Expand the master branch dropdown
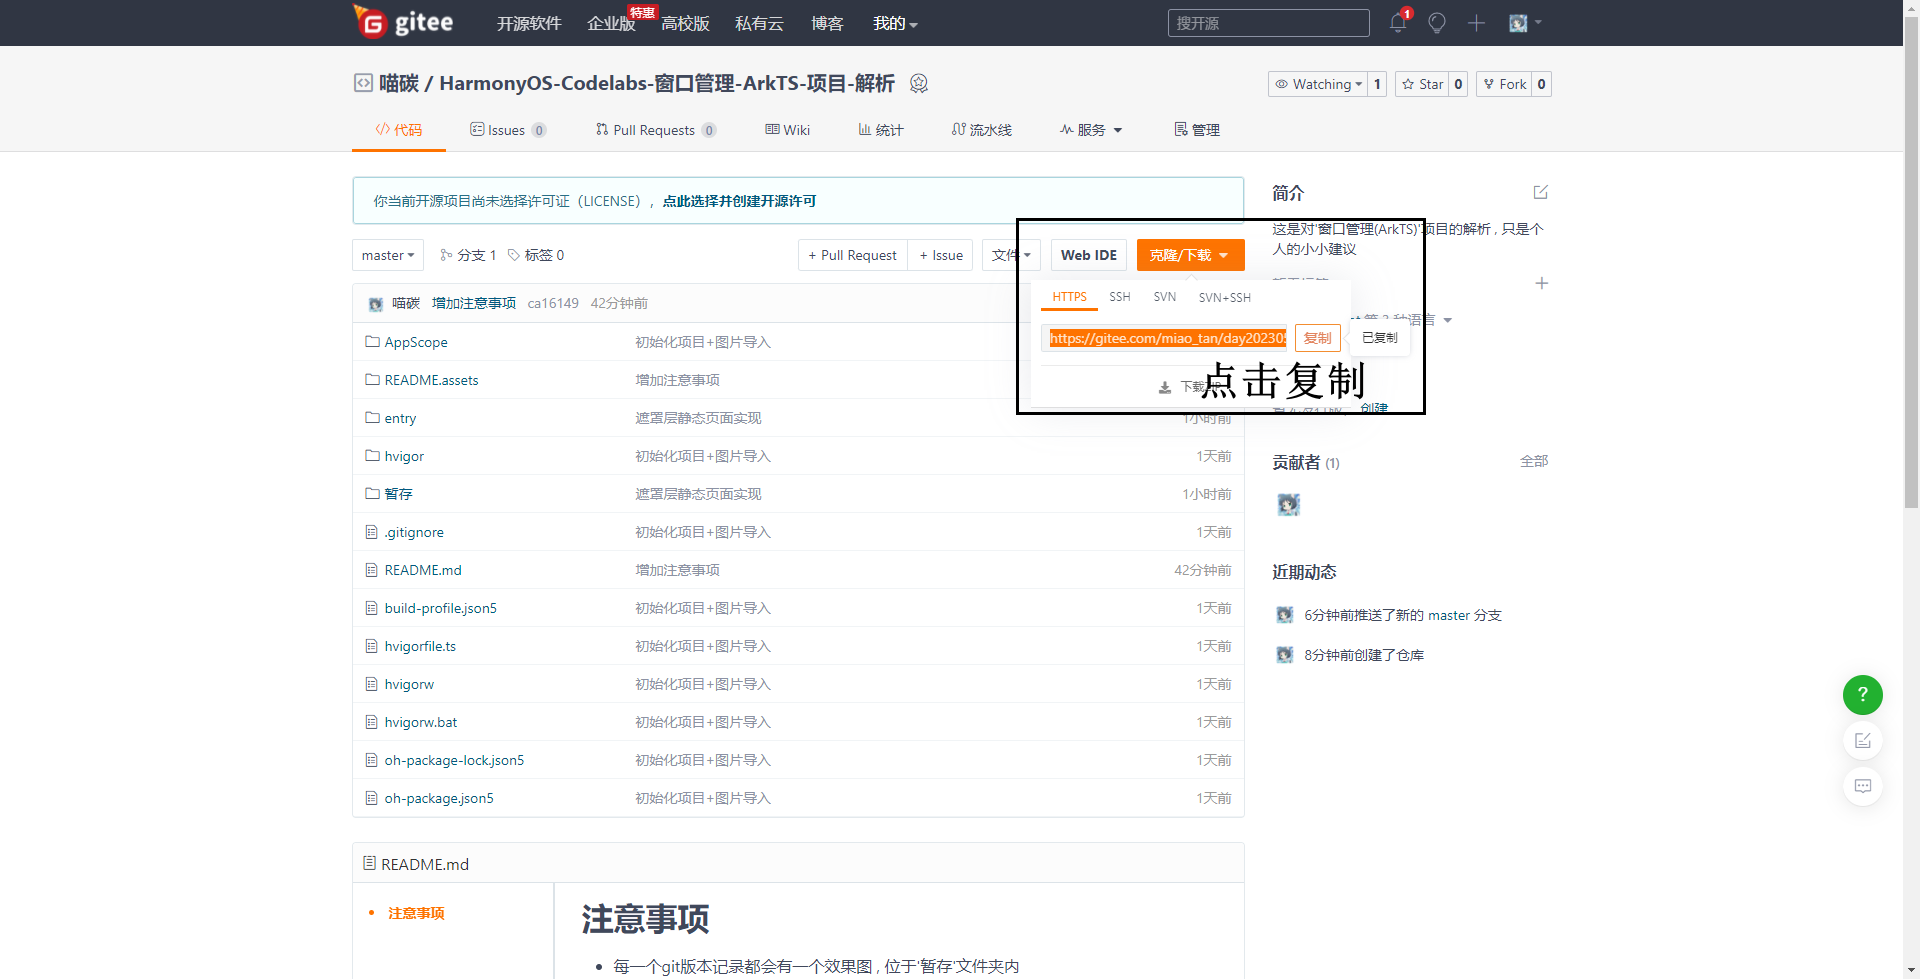The image size is (1920, 979). click(388, 255)
